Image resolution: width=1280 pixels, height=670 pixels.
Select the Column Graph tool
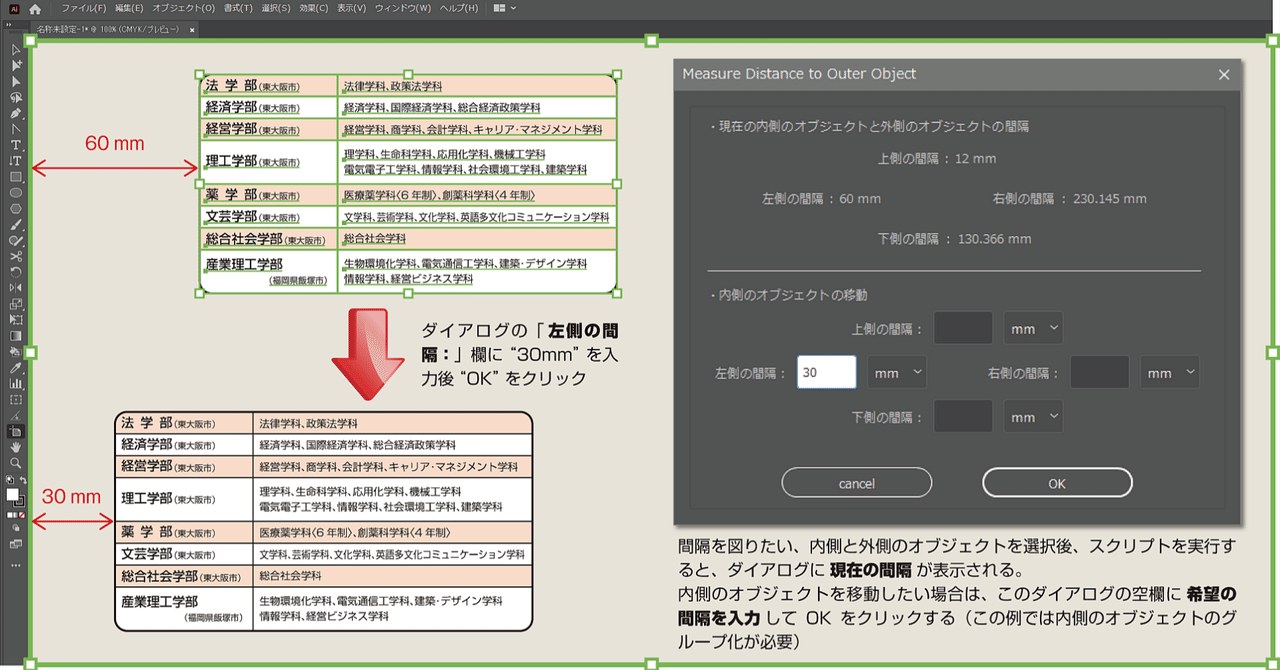pos(14,385)
